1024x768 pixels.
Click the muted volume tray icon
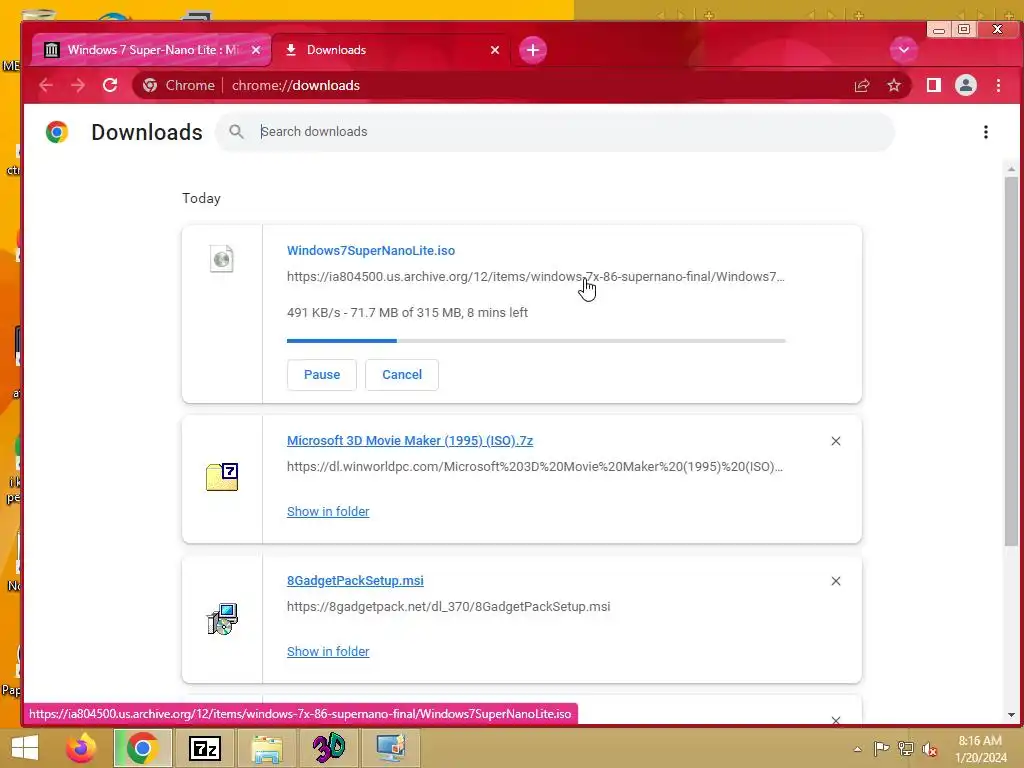(929, 749)
